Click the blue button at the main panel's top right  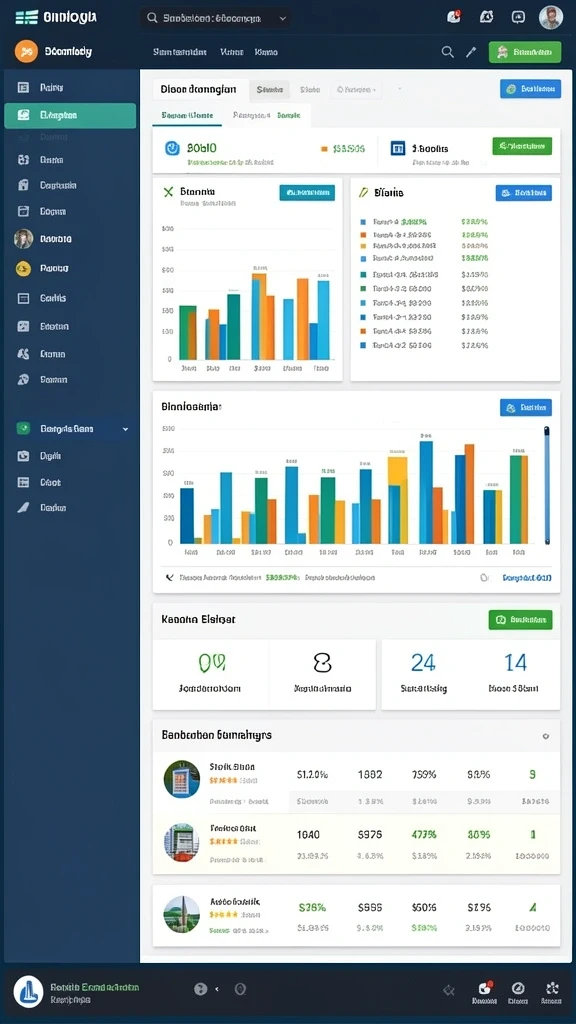click(530, 89)
